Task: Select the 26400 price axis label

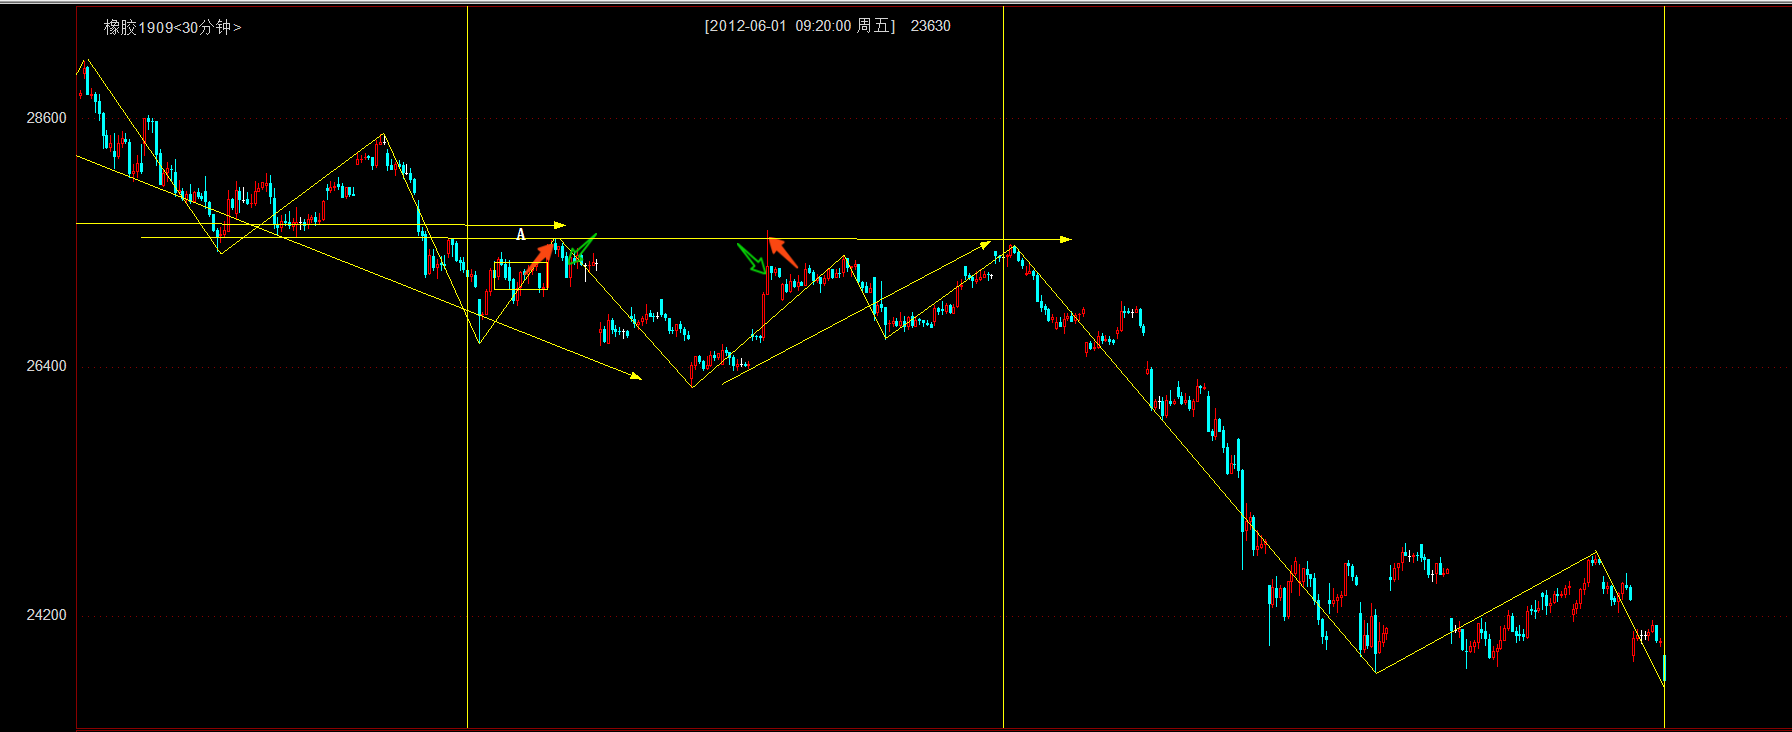Action: [x=47, y=366]
